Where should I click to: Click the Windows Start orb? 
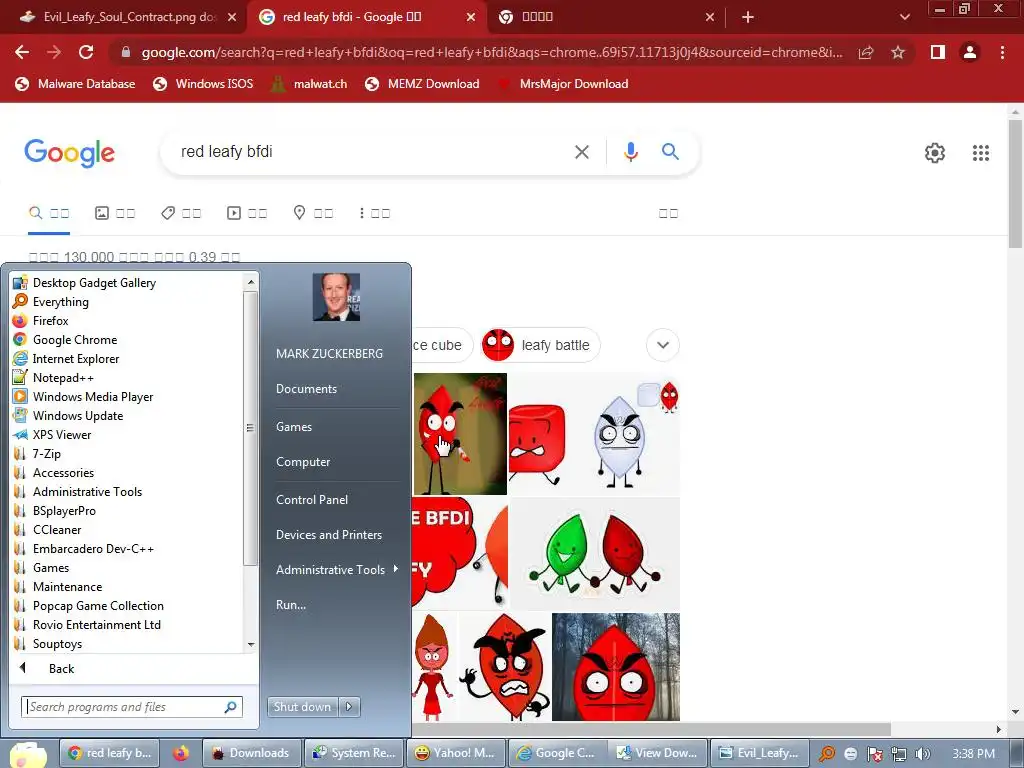point(27,754)
